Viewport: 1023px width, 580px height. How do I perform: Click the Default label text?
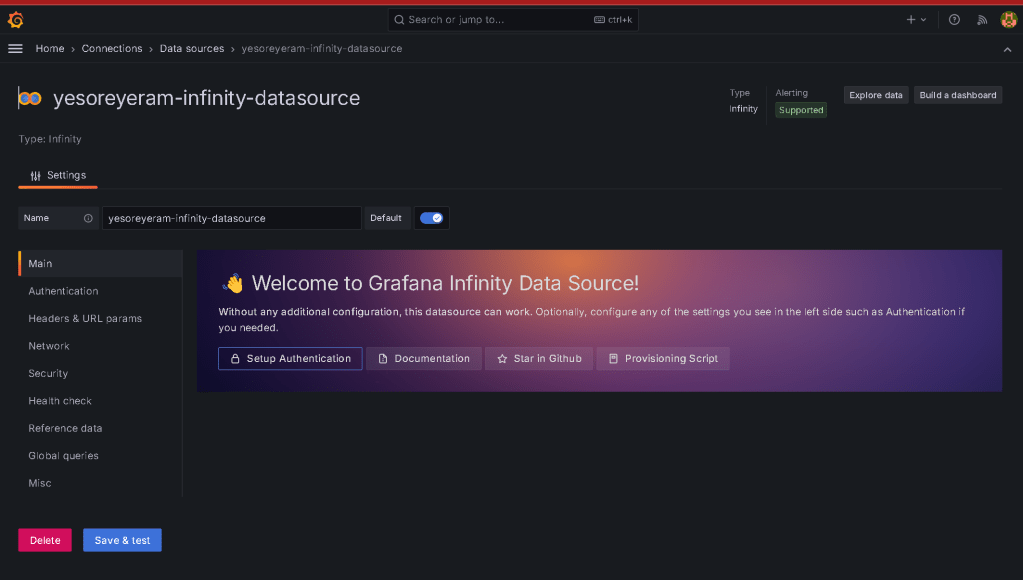pyautogui.click(x=386, y=219)
